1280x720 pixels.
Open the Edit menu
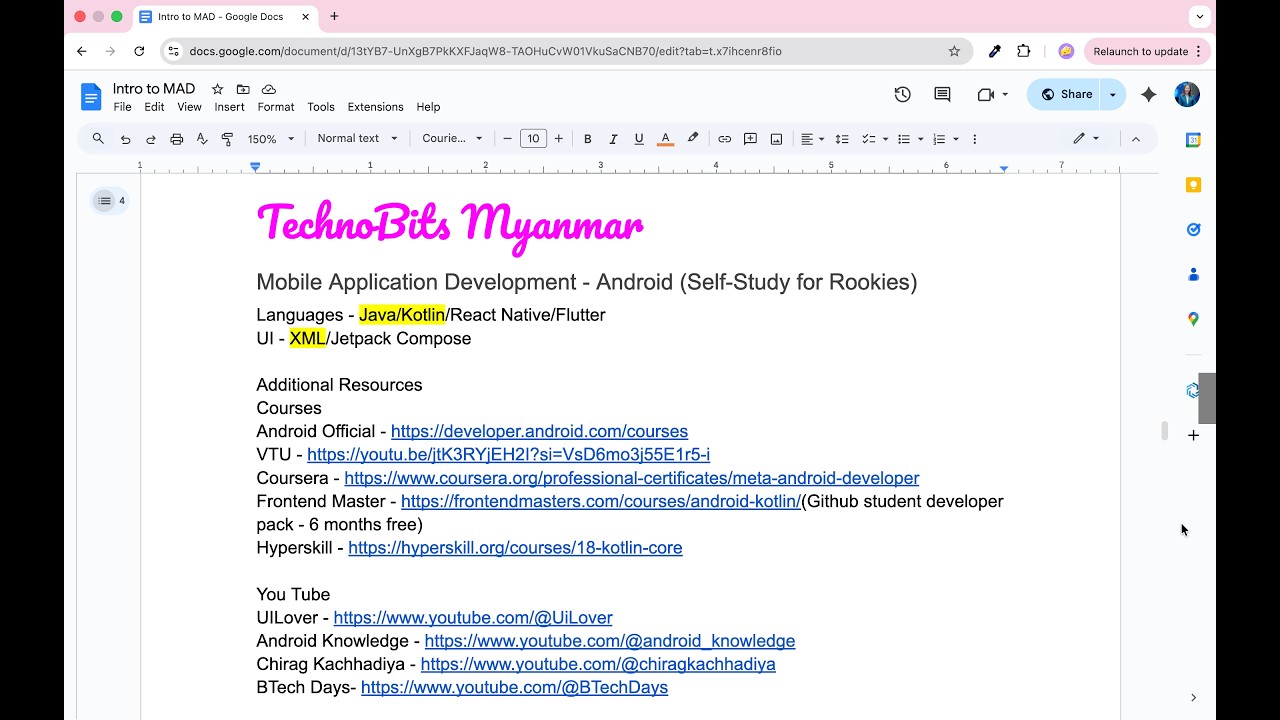(154, 107)
